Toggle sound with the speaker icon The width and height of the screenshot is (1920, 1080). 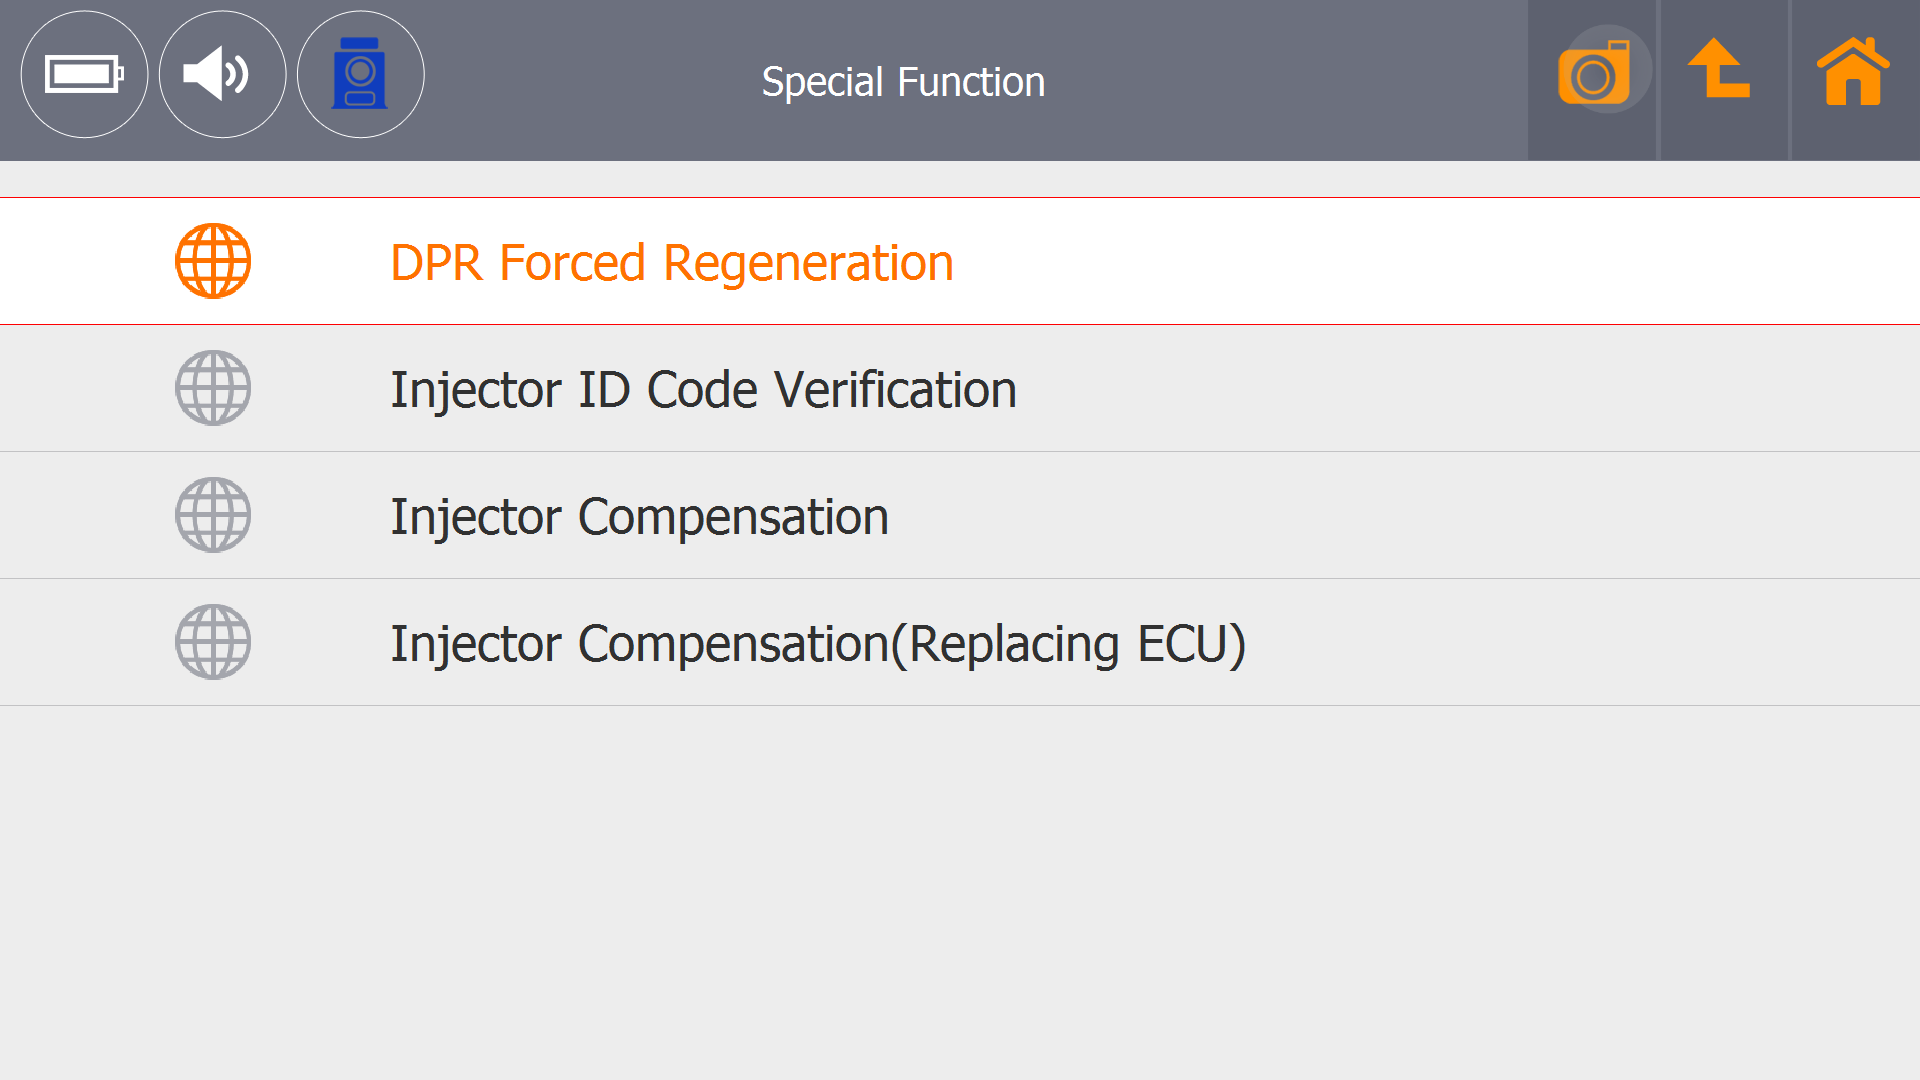point(222,74)
